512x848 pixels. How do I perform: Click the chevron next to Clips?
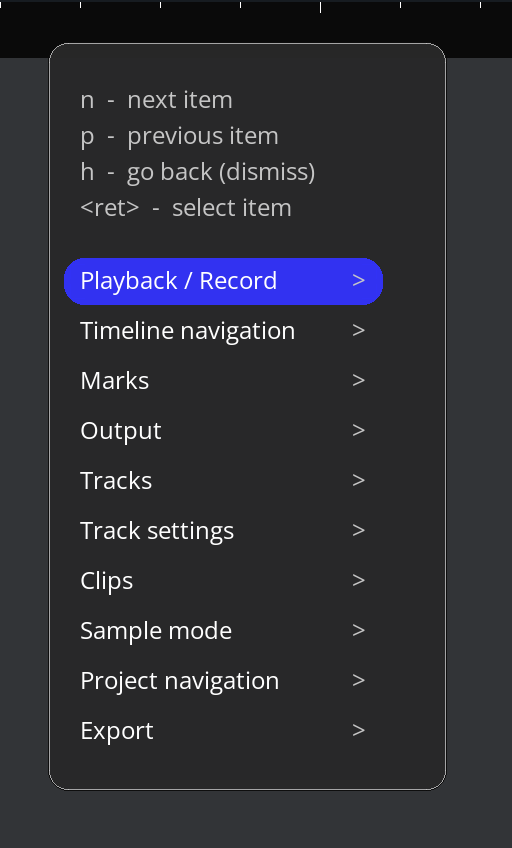358,580
